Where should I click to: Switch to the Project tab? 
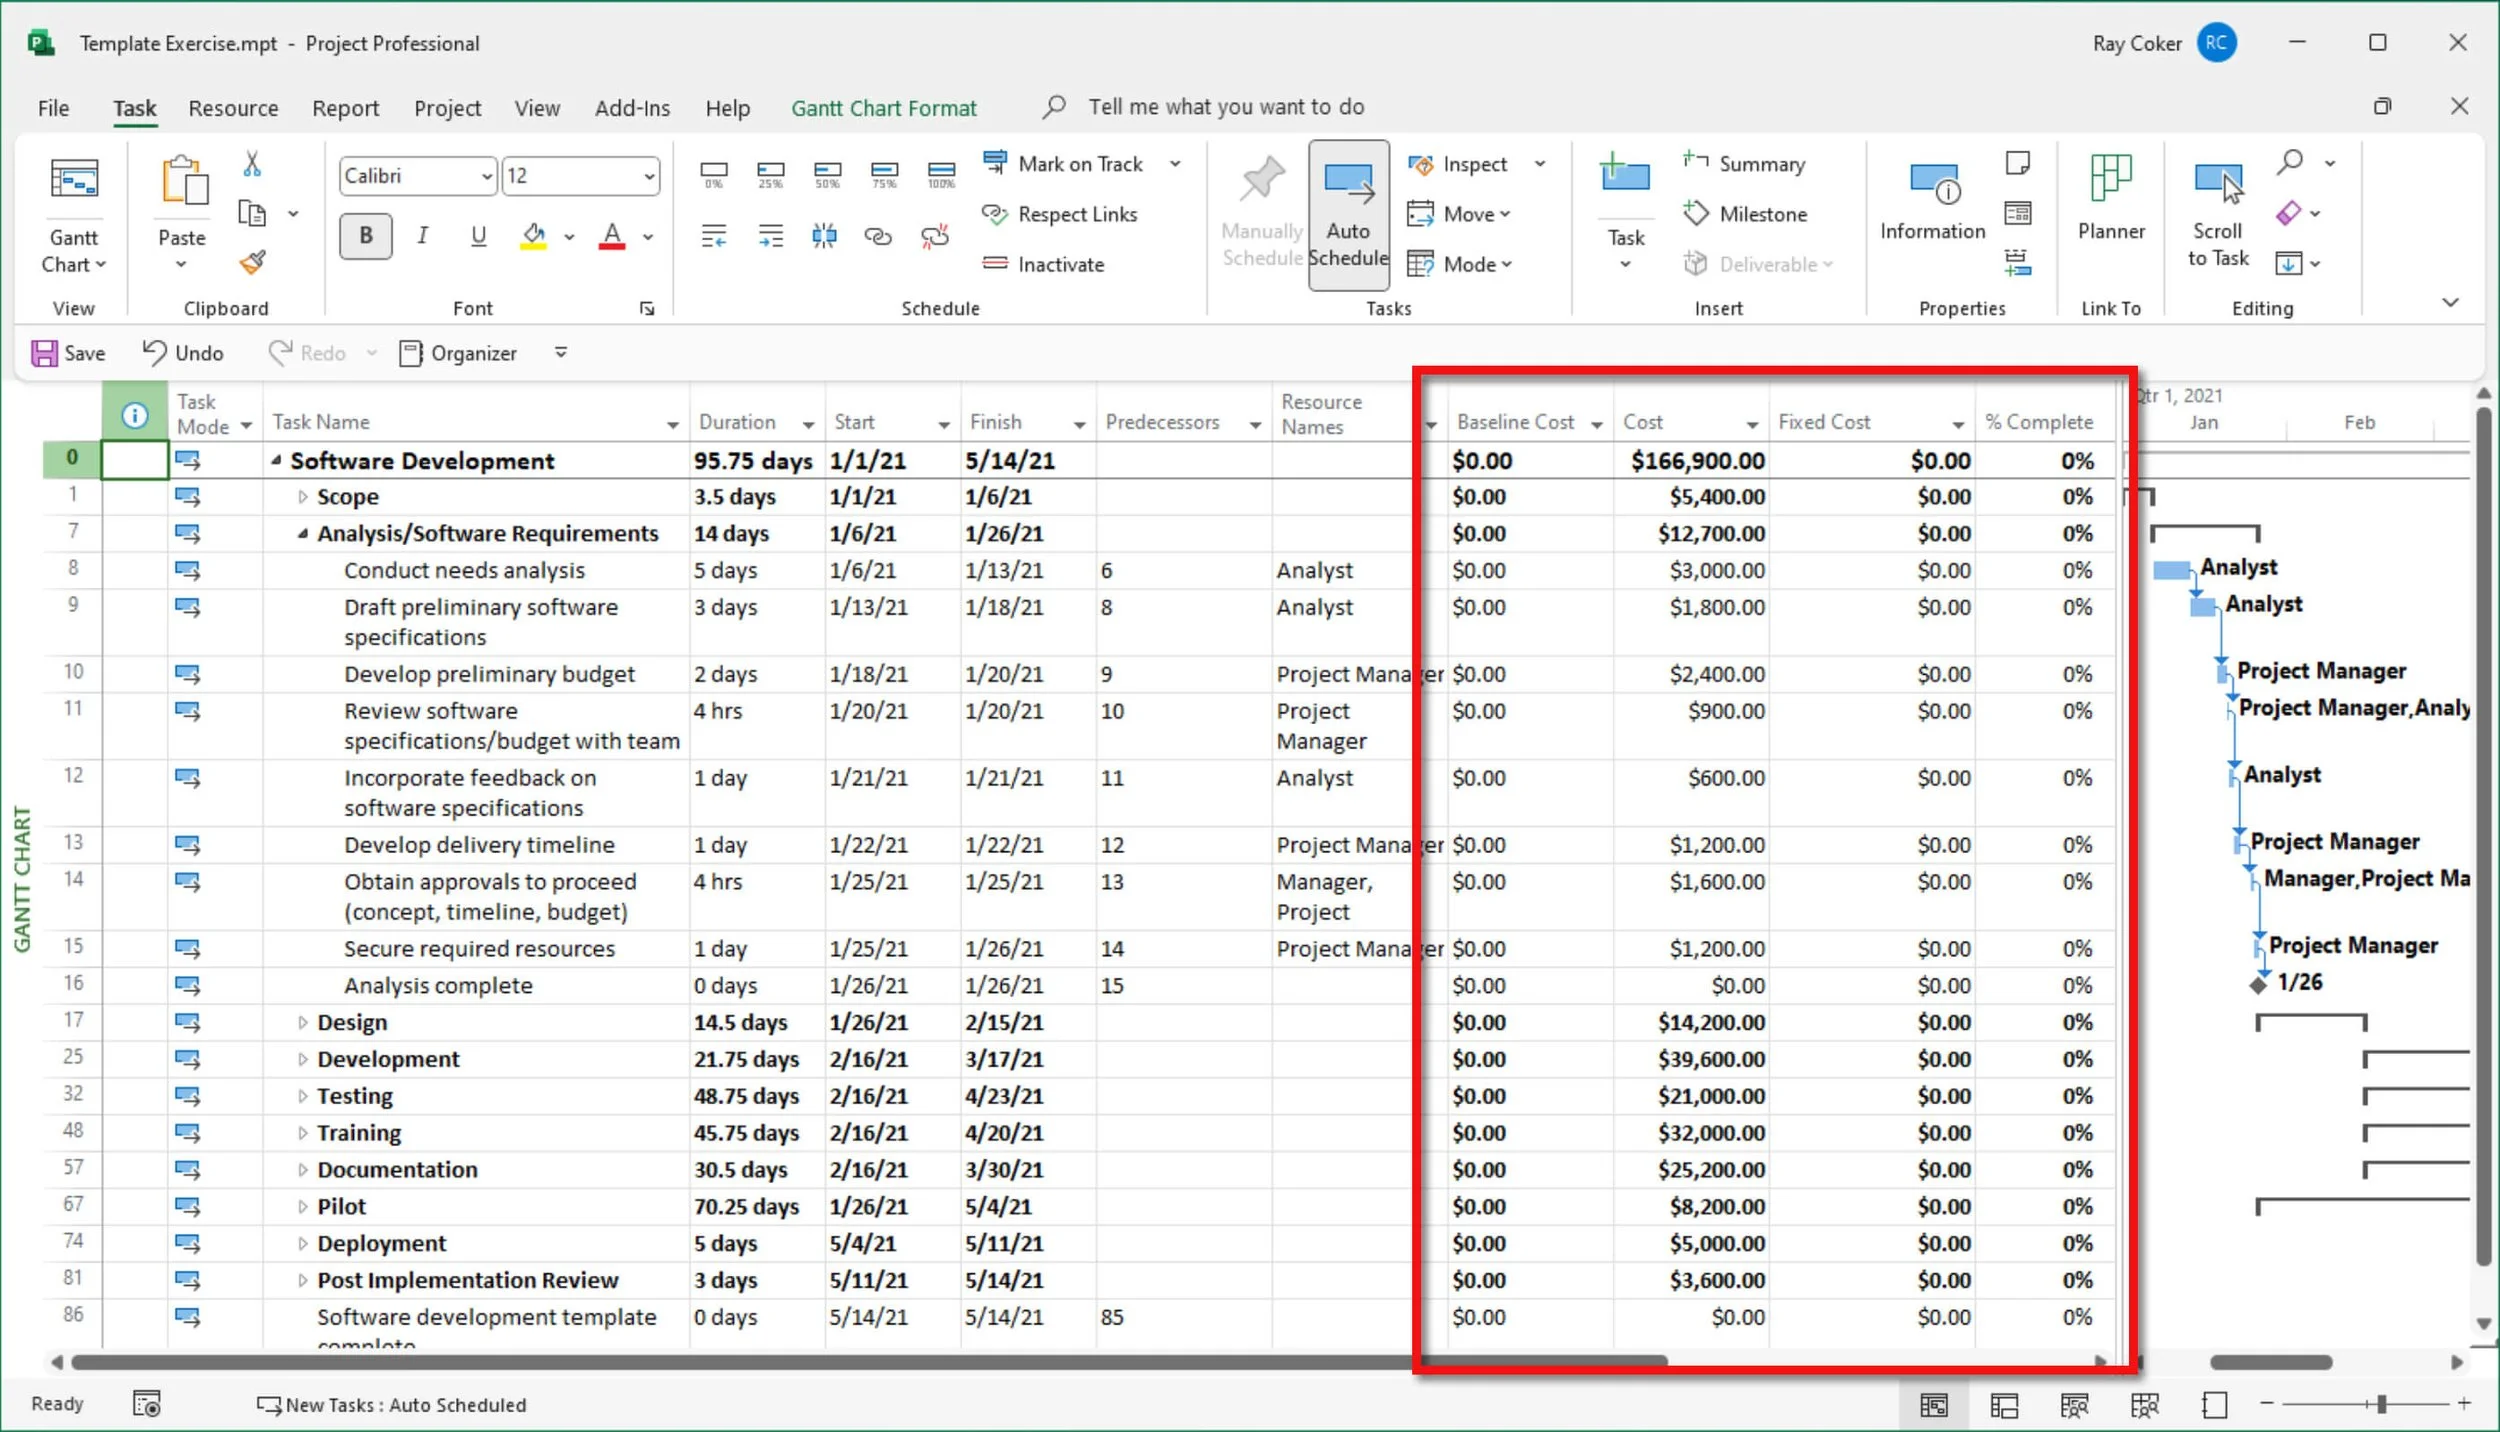click(x=447, y=108)
